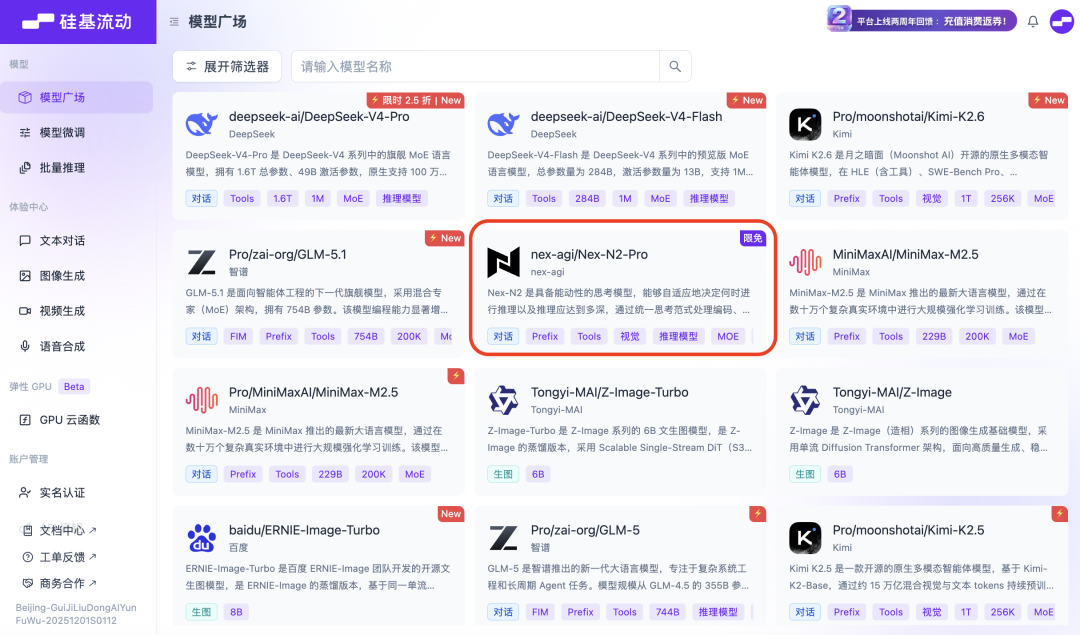Select 图像生成 menu item
Screen dimensions: 1080x635
77,275
